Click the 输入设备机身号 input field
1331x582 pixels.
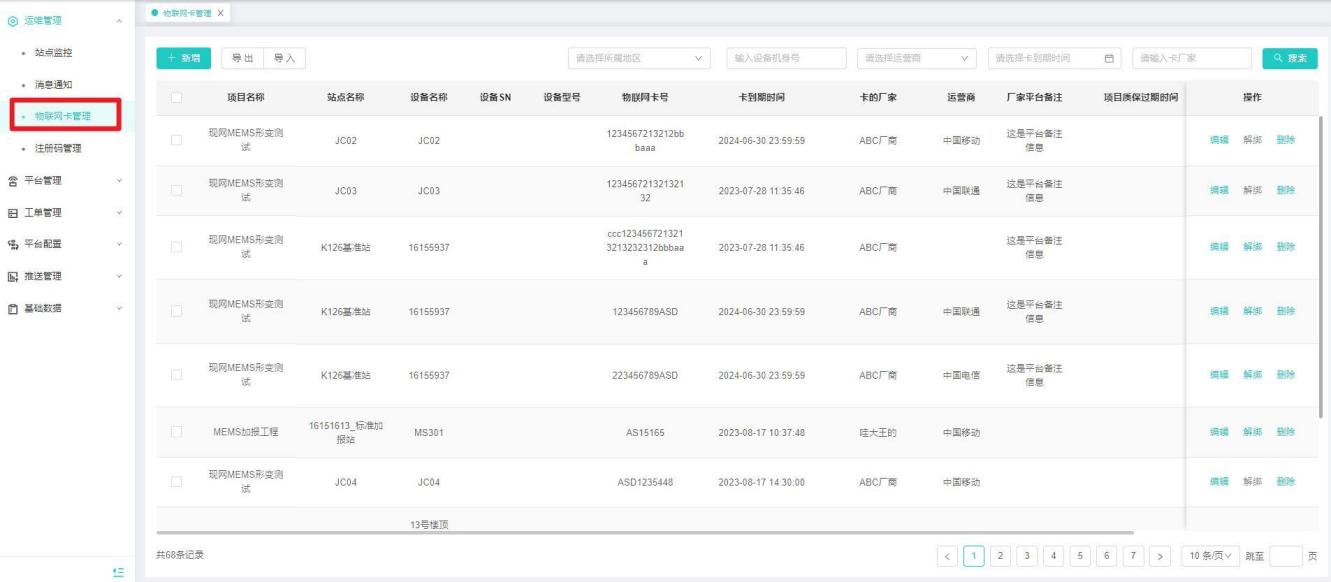[786, 58]
